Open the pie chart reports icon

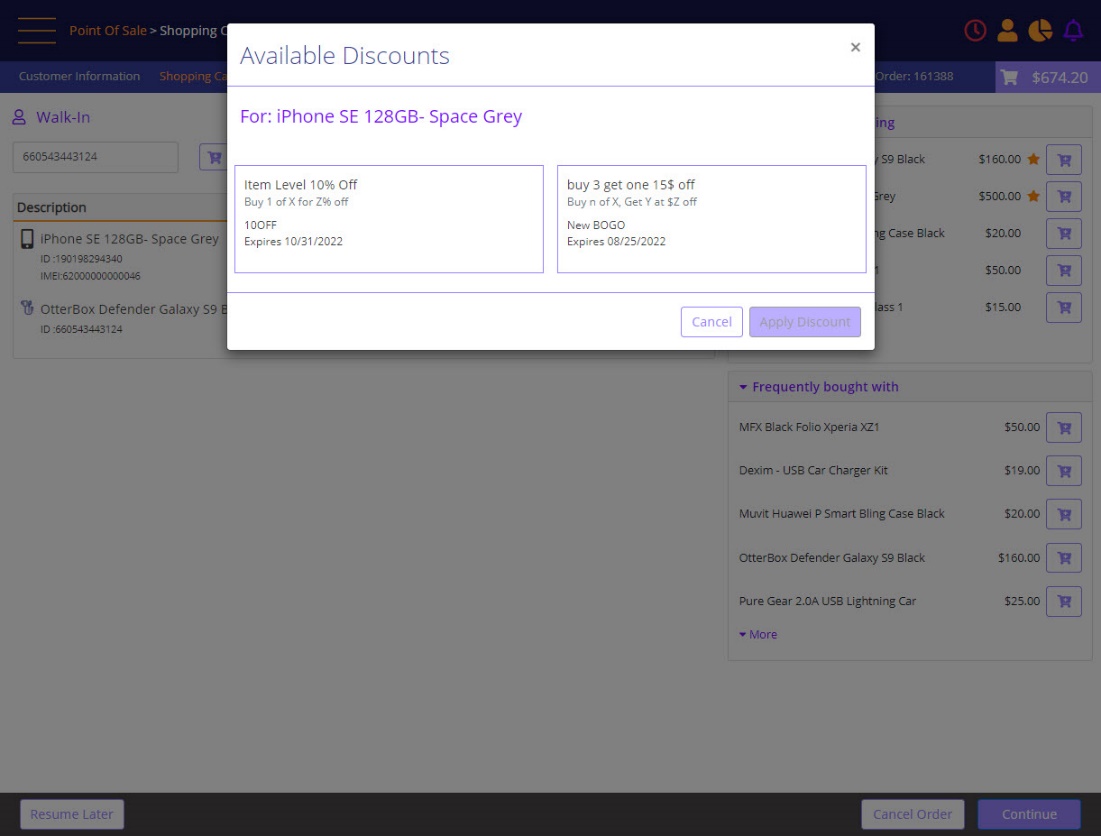coord(1040,30)
